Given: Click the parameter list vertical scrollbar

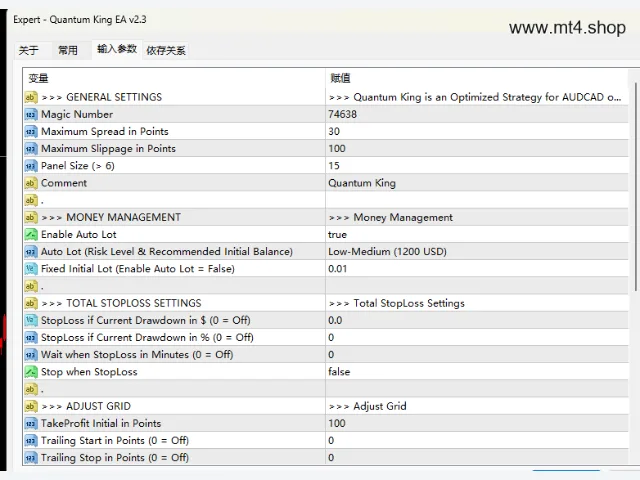Looking at the screenshot, I should point(635,186).
